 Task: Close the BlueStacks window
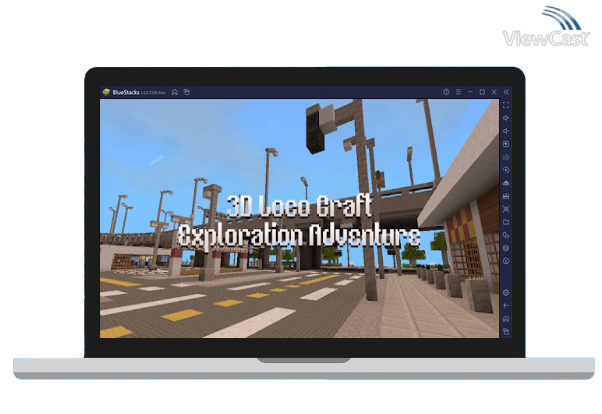click(x=494, y=92)
